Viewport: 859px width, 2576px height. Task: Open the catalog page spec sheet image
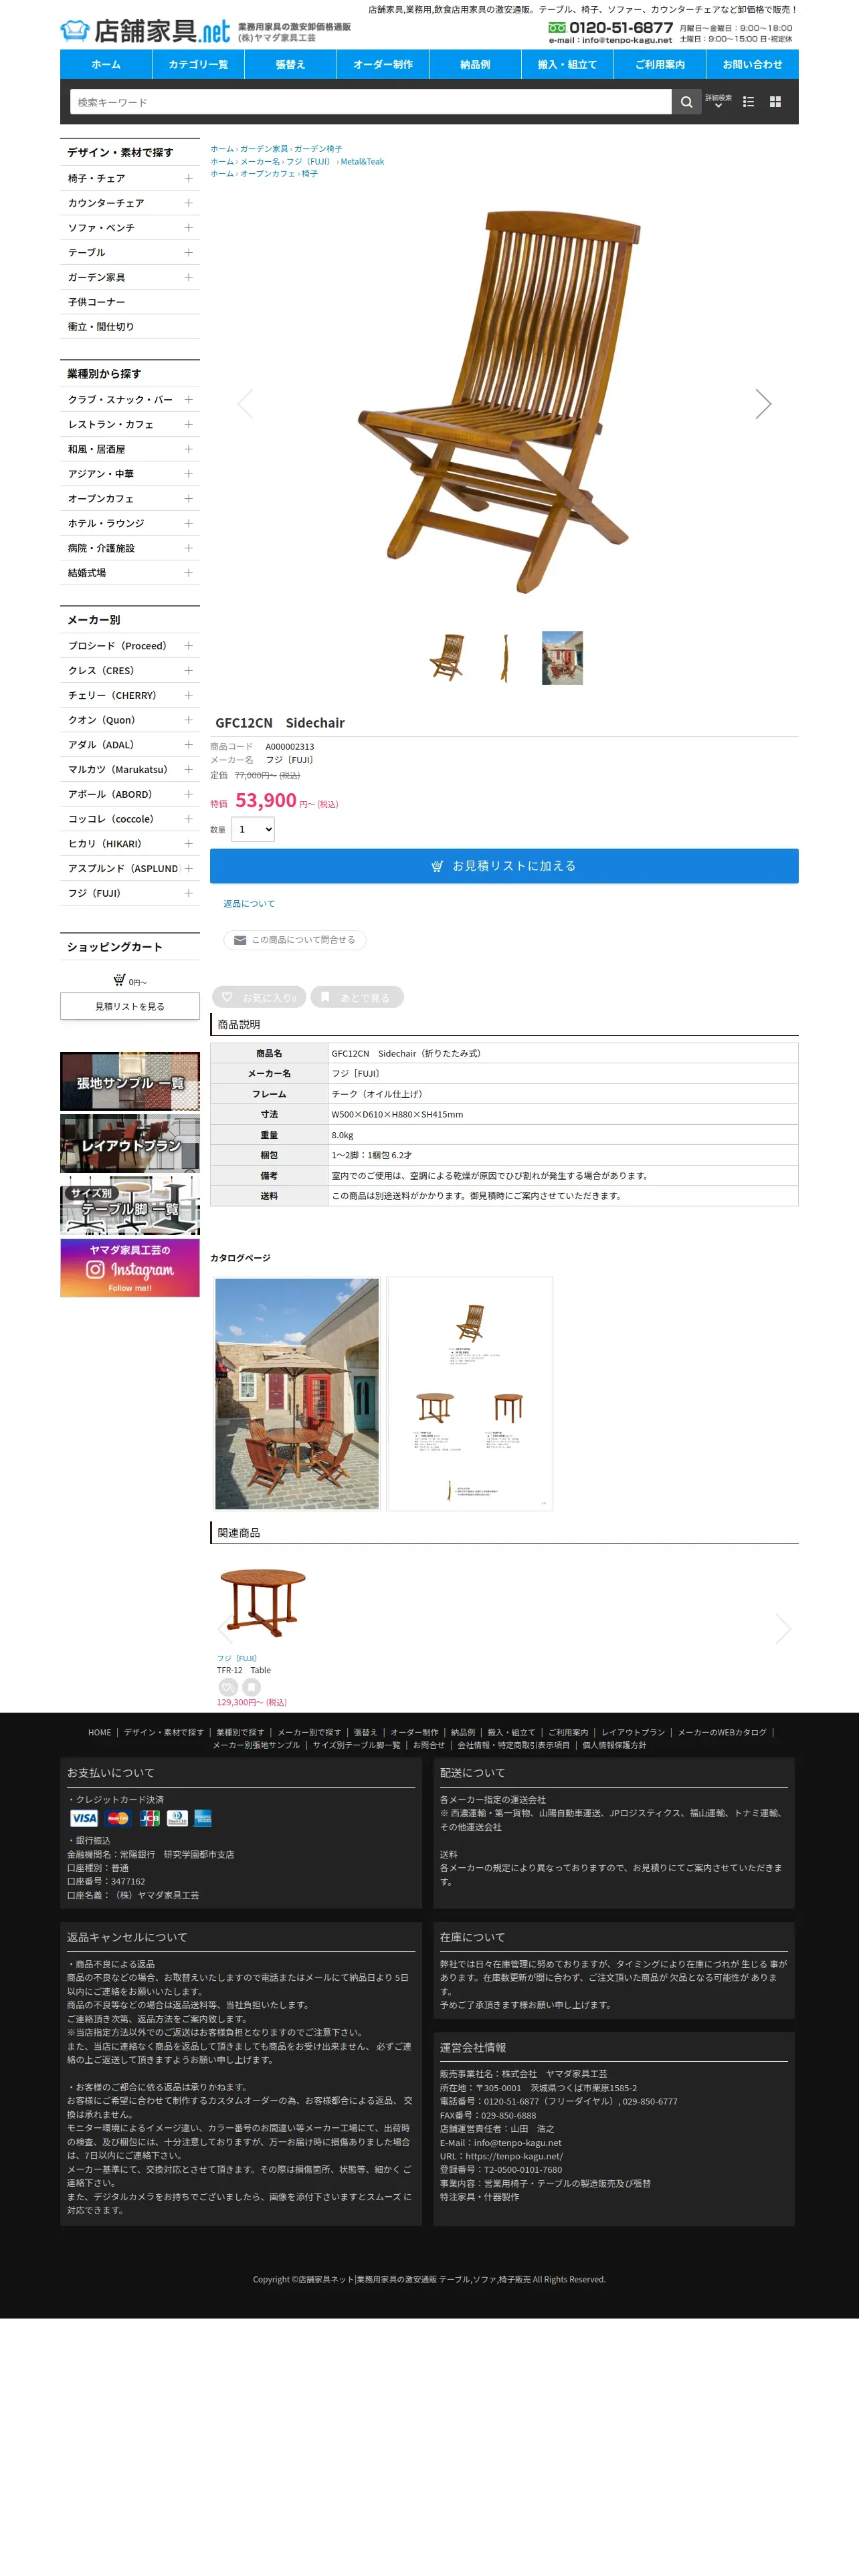tap(469, 1394)
